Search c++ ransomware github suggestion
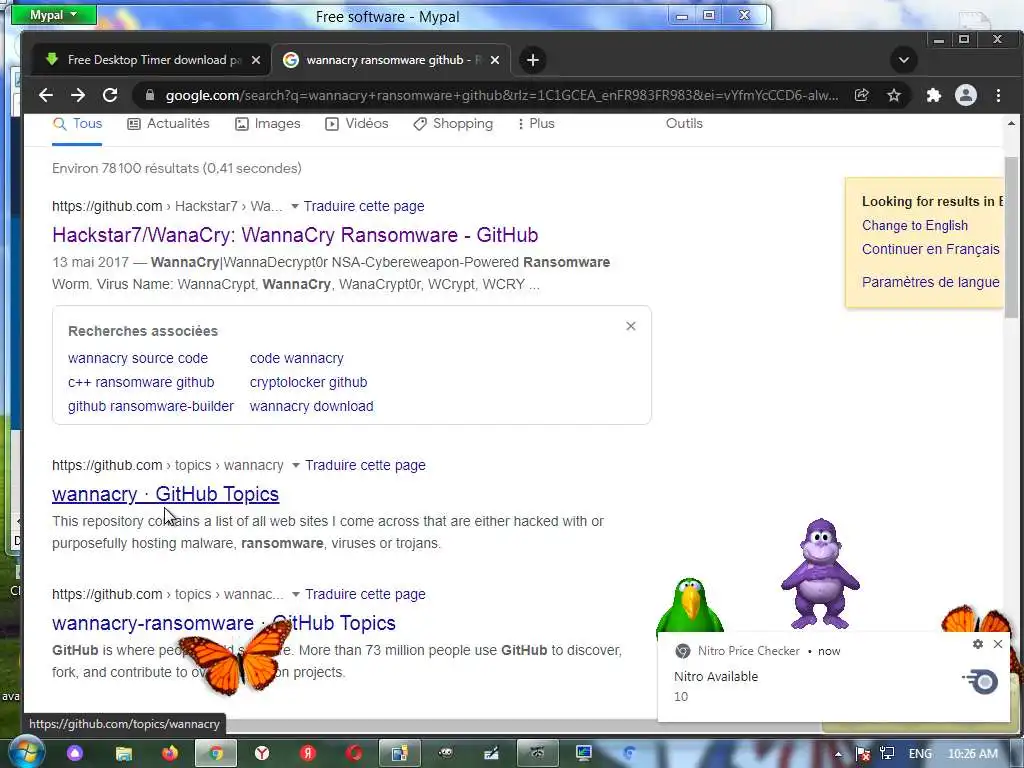The height and width of the screenshot is (768, 1024). tap(141, 383)
